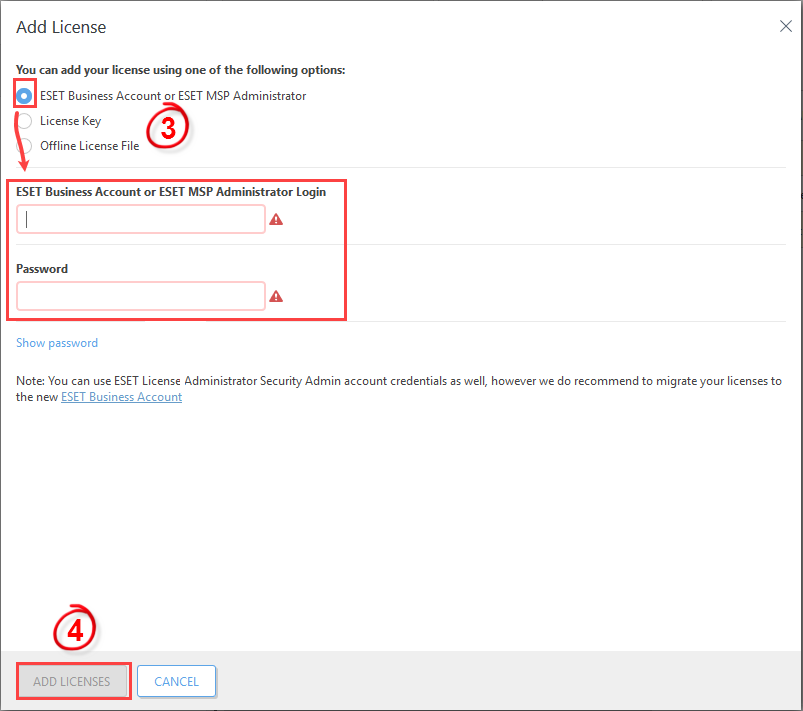The image size is (803, 711).
Task: Click the 'Password' field label
Action: pyautogui.click(x=42, y=269)
